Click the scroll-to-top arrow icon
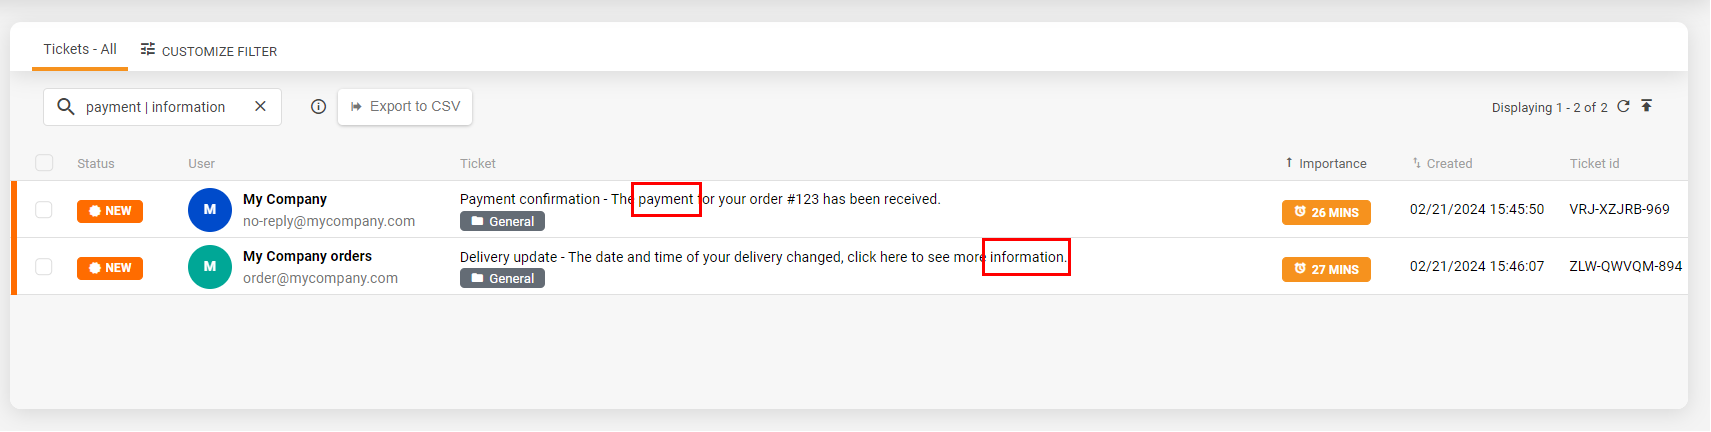The image size is (1711, 432). (x=1646, y=106)
